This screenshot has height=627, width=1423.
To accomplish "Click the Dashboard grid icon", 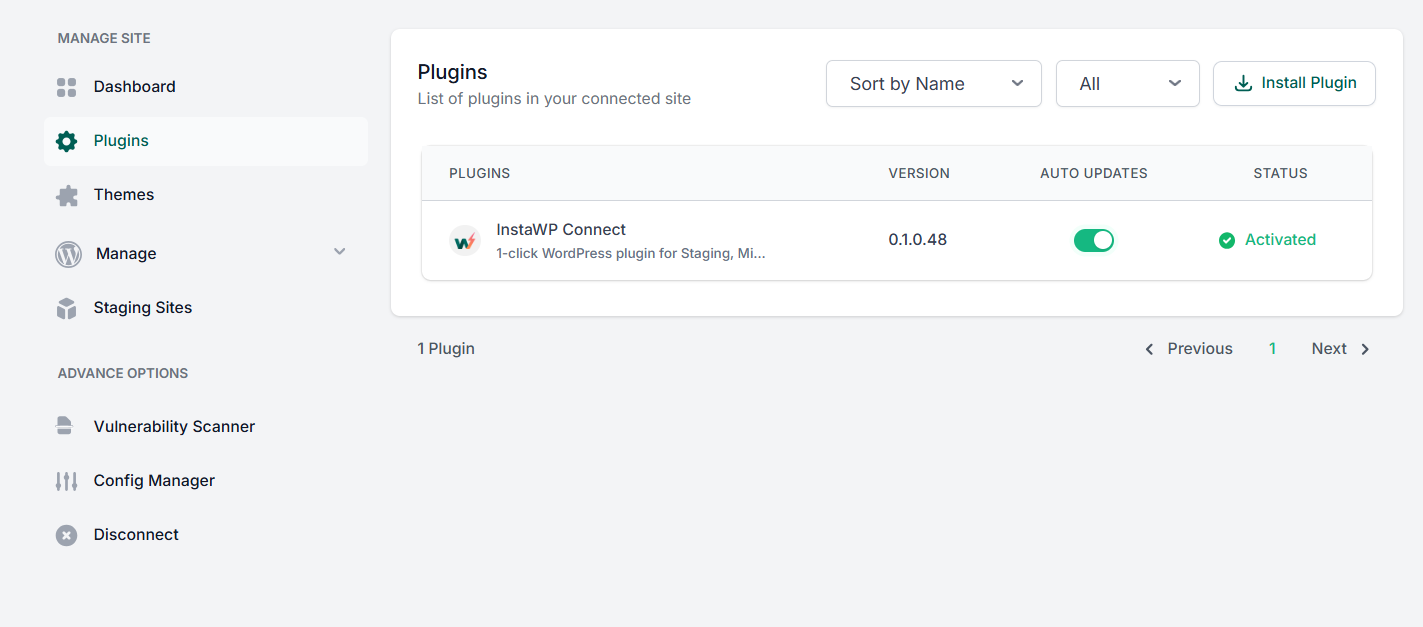I will pyautogui.click(x=66, y=87).
